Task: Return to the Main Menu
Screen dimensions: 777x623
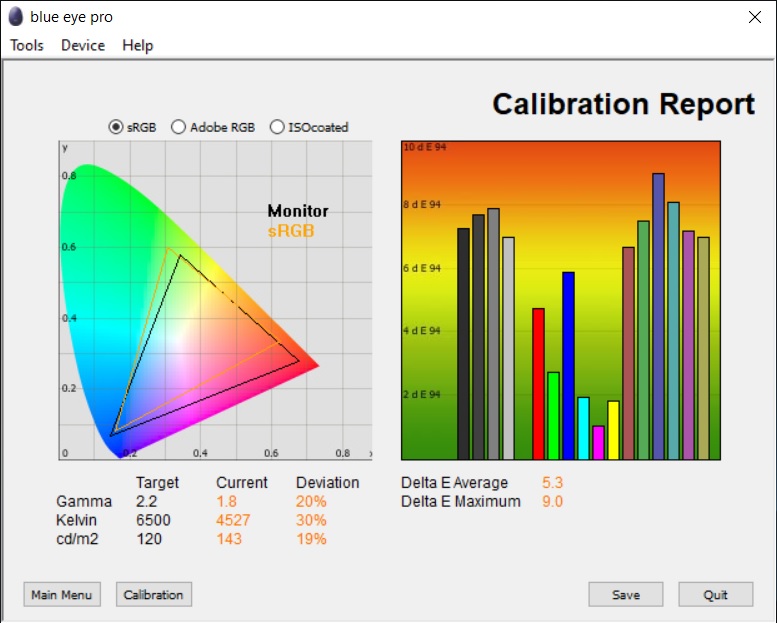Action: 62,594
